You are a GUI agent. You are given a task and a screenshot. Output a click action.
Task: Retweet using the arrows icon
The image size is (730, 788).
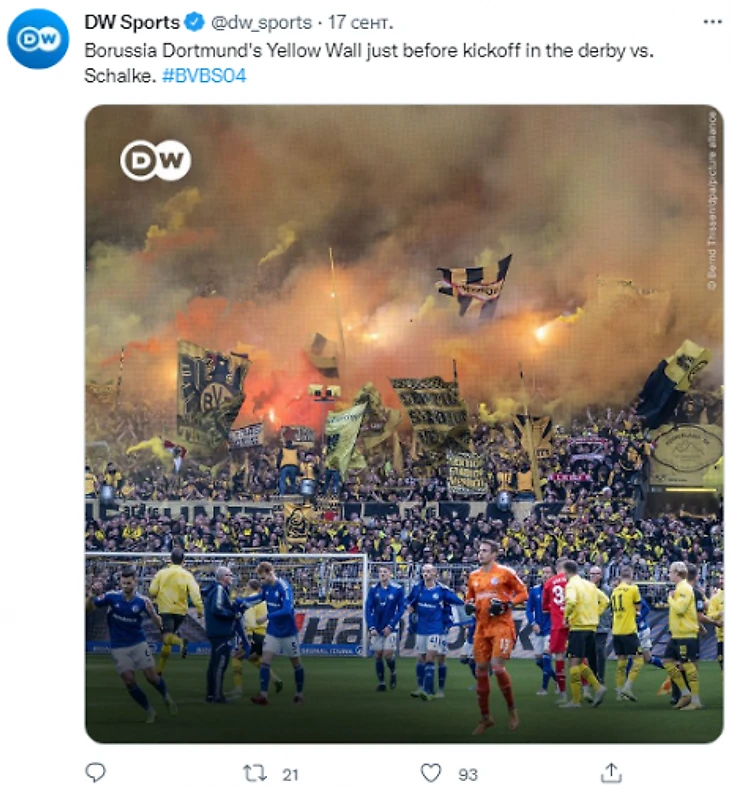pyautogui.click(x=255, y=773)
